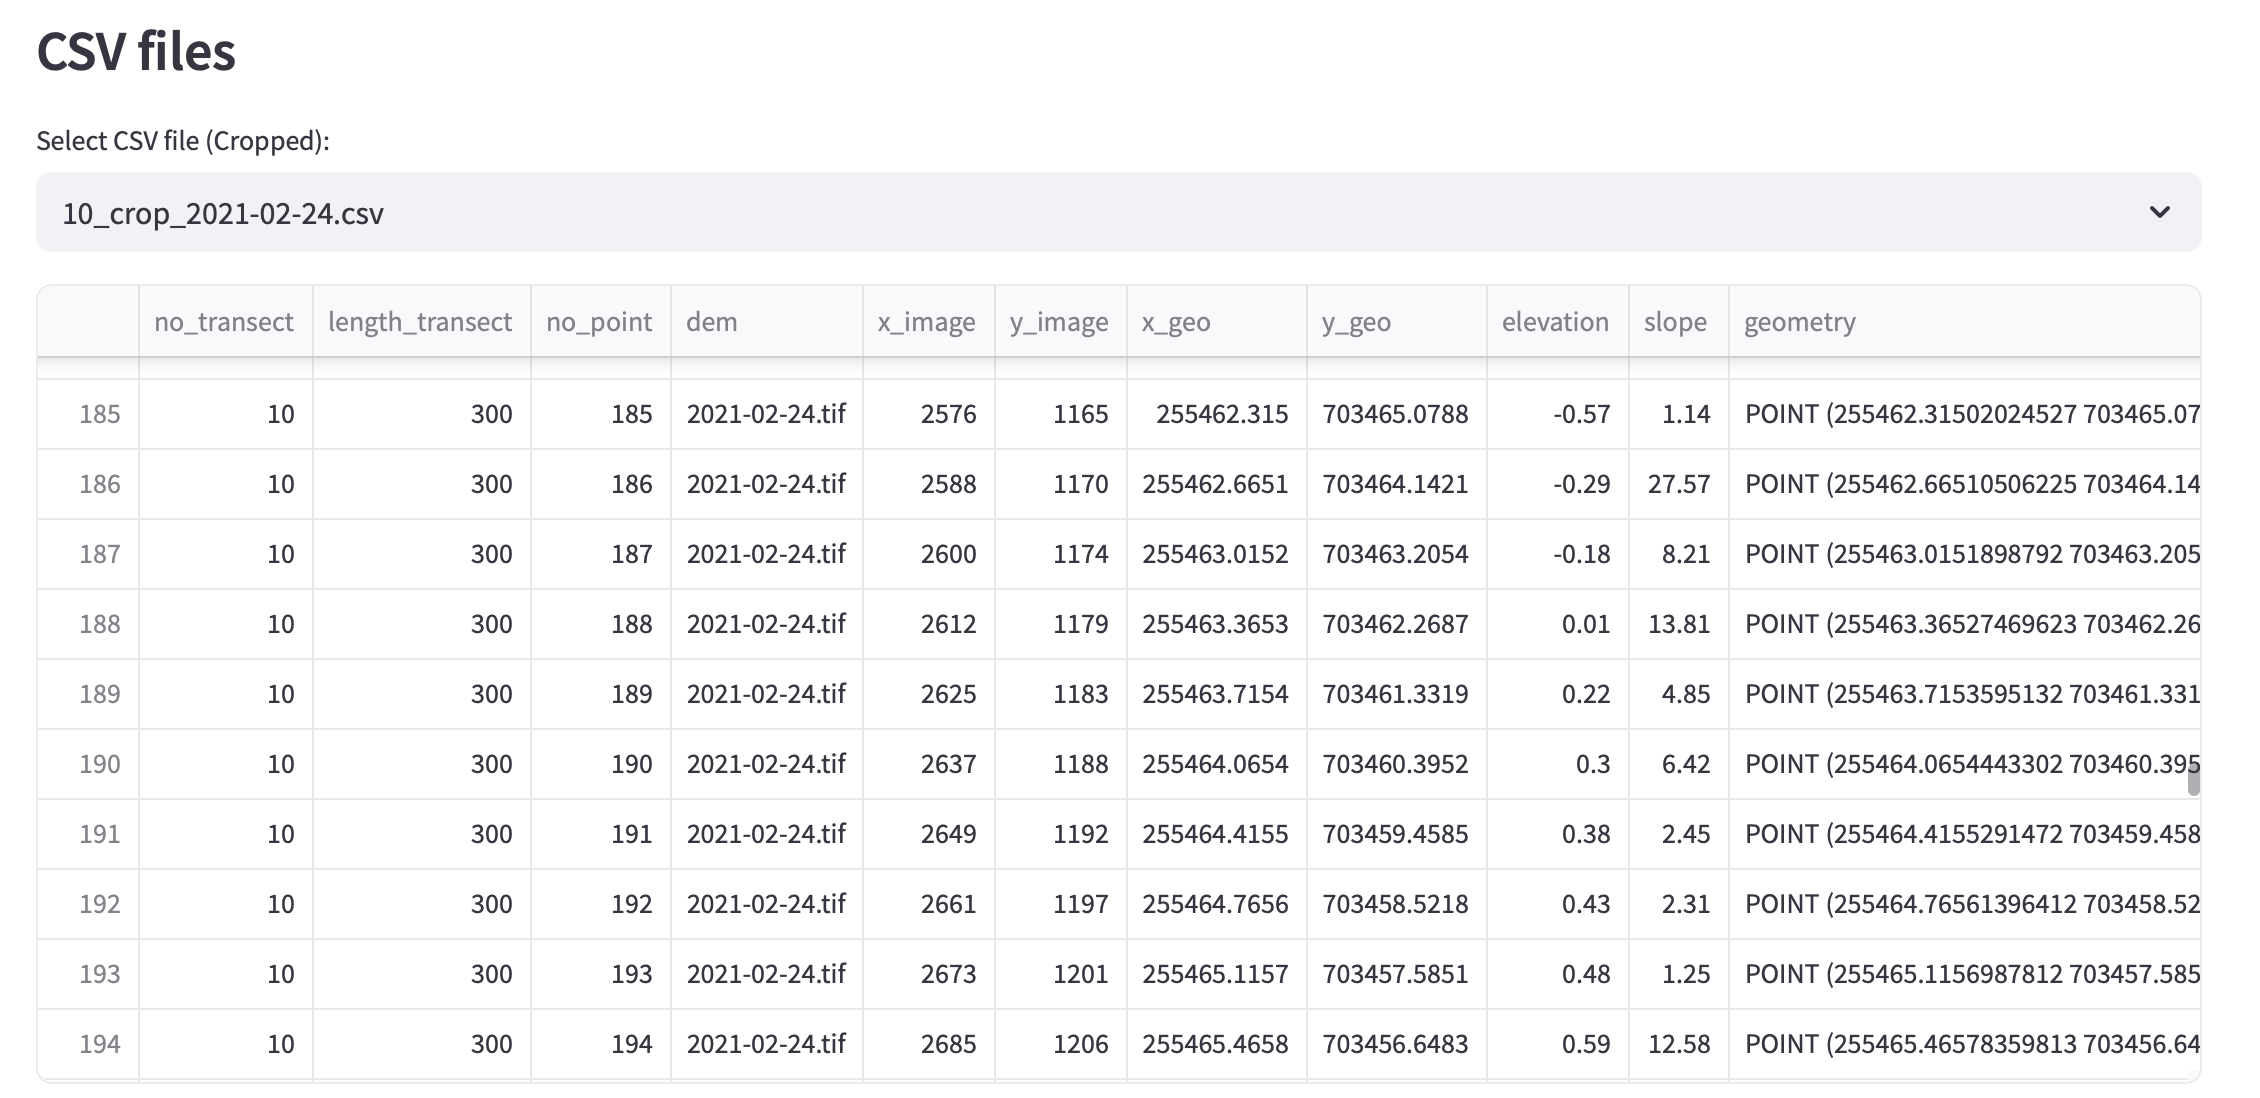Image resolution: width=2260 pixels, height=1098 pixels.
Task: Sort by no_transect column header
Action: click(x=225, y=321)
